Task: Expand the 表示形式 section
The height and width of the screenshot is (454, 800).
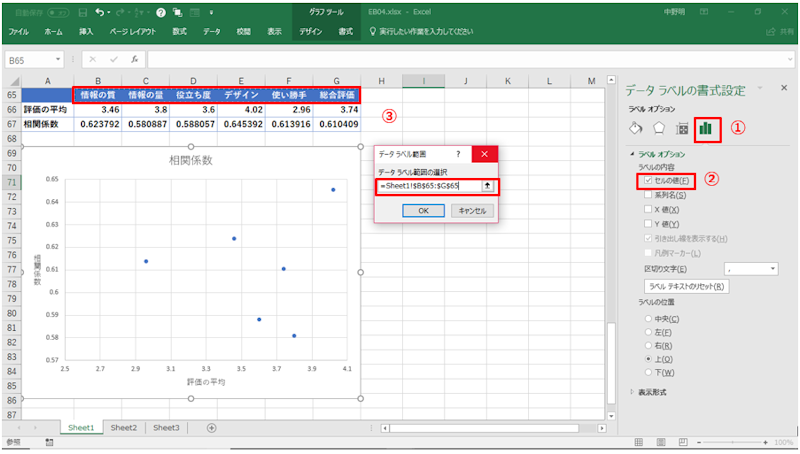Action: coord(633,392)
